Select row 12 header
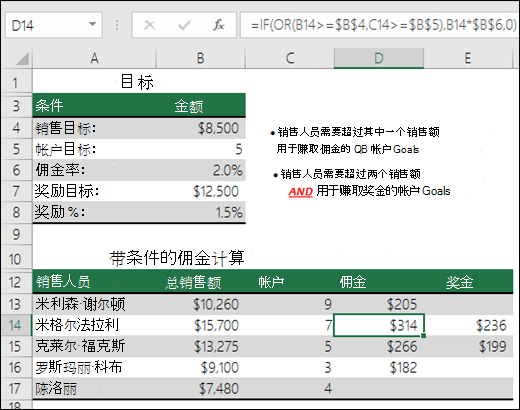The height and width of the screenshot is (410, 520). (16, 282)
